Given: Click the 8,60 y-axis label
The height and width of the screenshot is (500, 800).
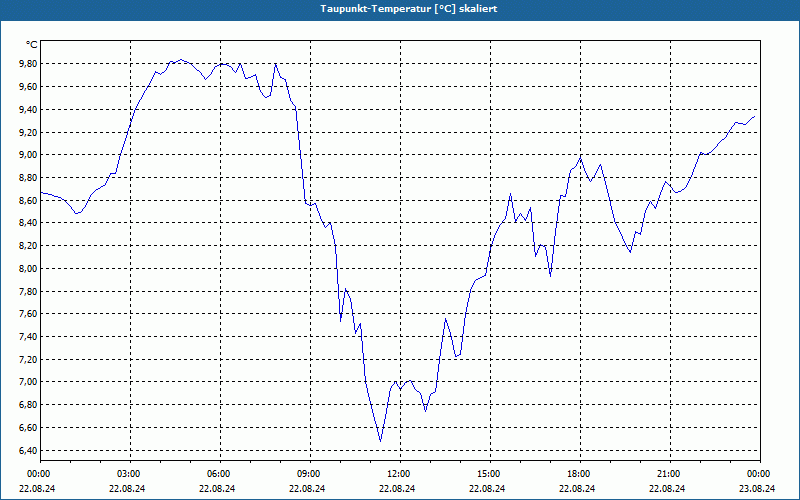Looking at the screenshot, I should click(29, 201).
